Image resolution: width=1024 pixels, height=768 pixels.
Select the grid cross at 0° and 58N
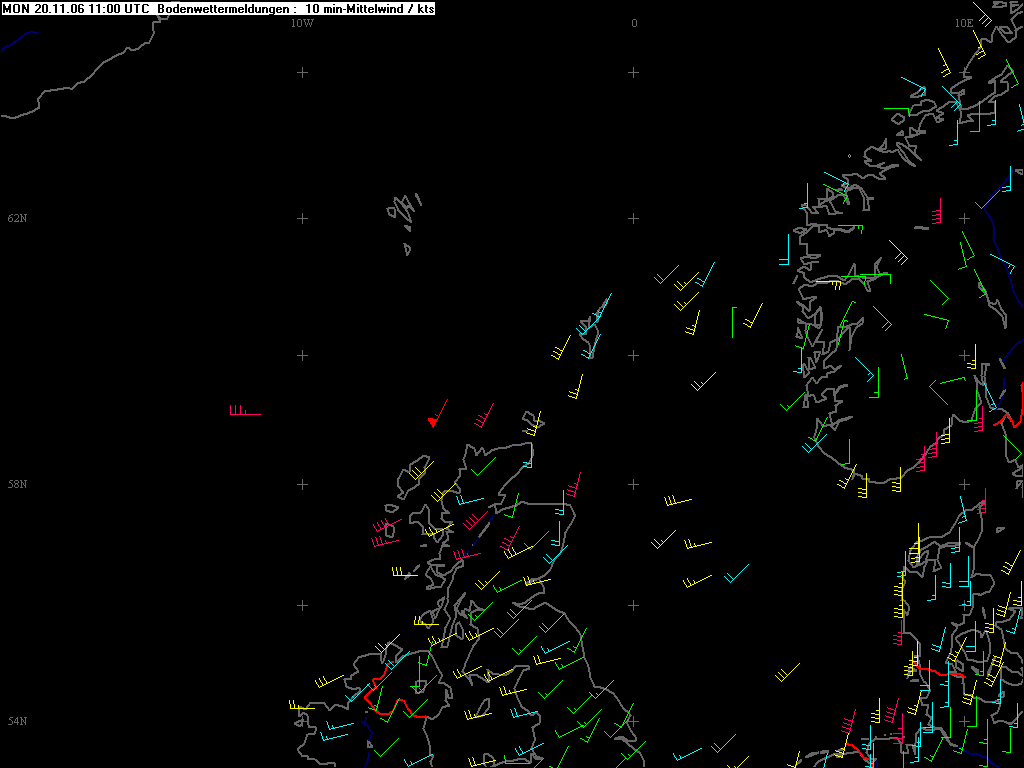(633, 484)
